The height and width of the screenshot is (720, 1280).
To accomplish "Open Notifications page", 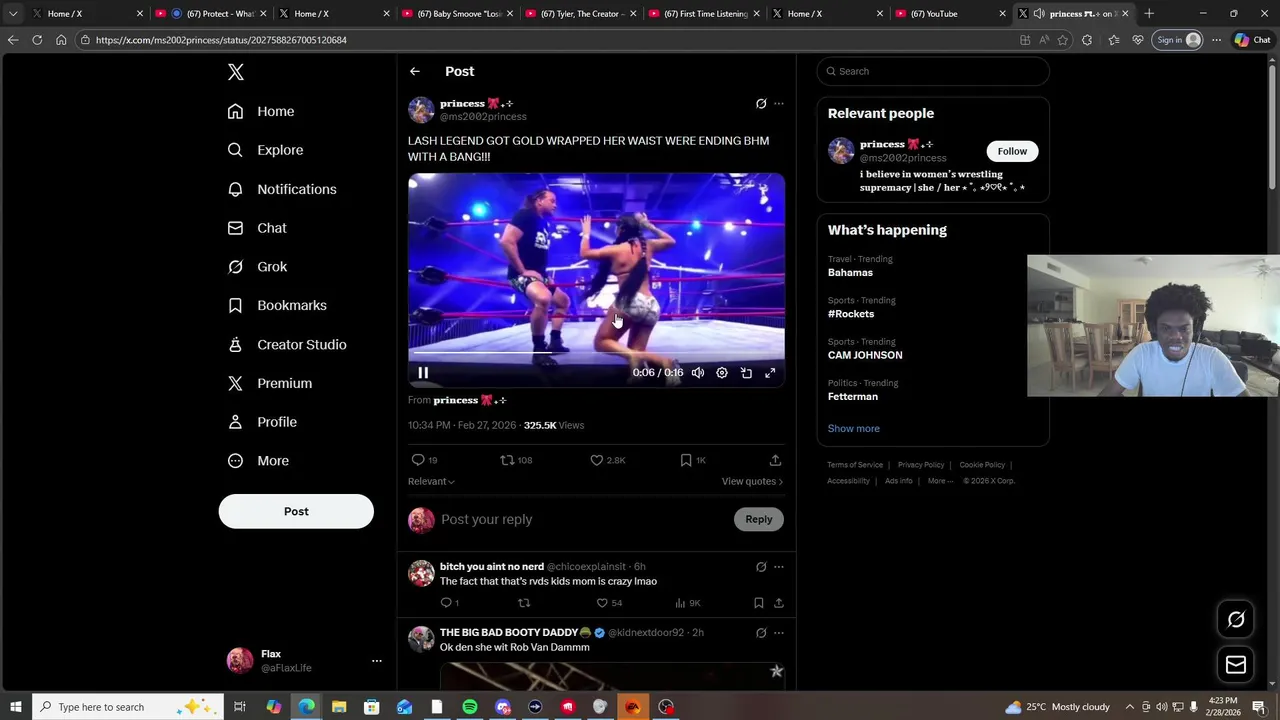I will (282, 189).
